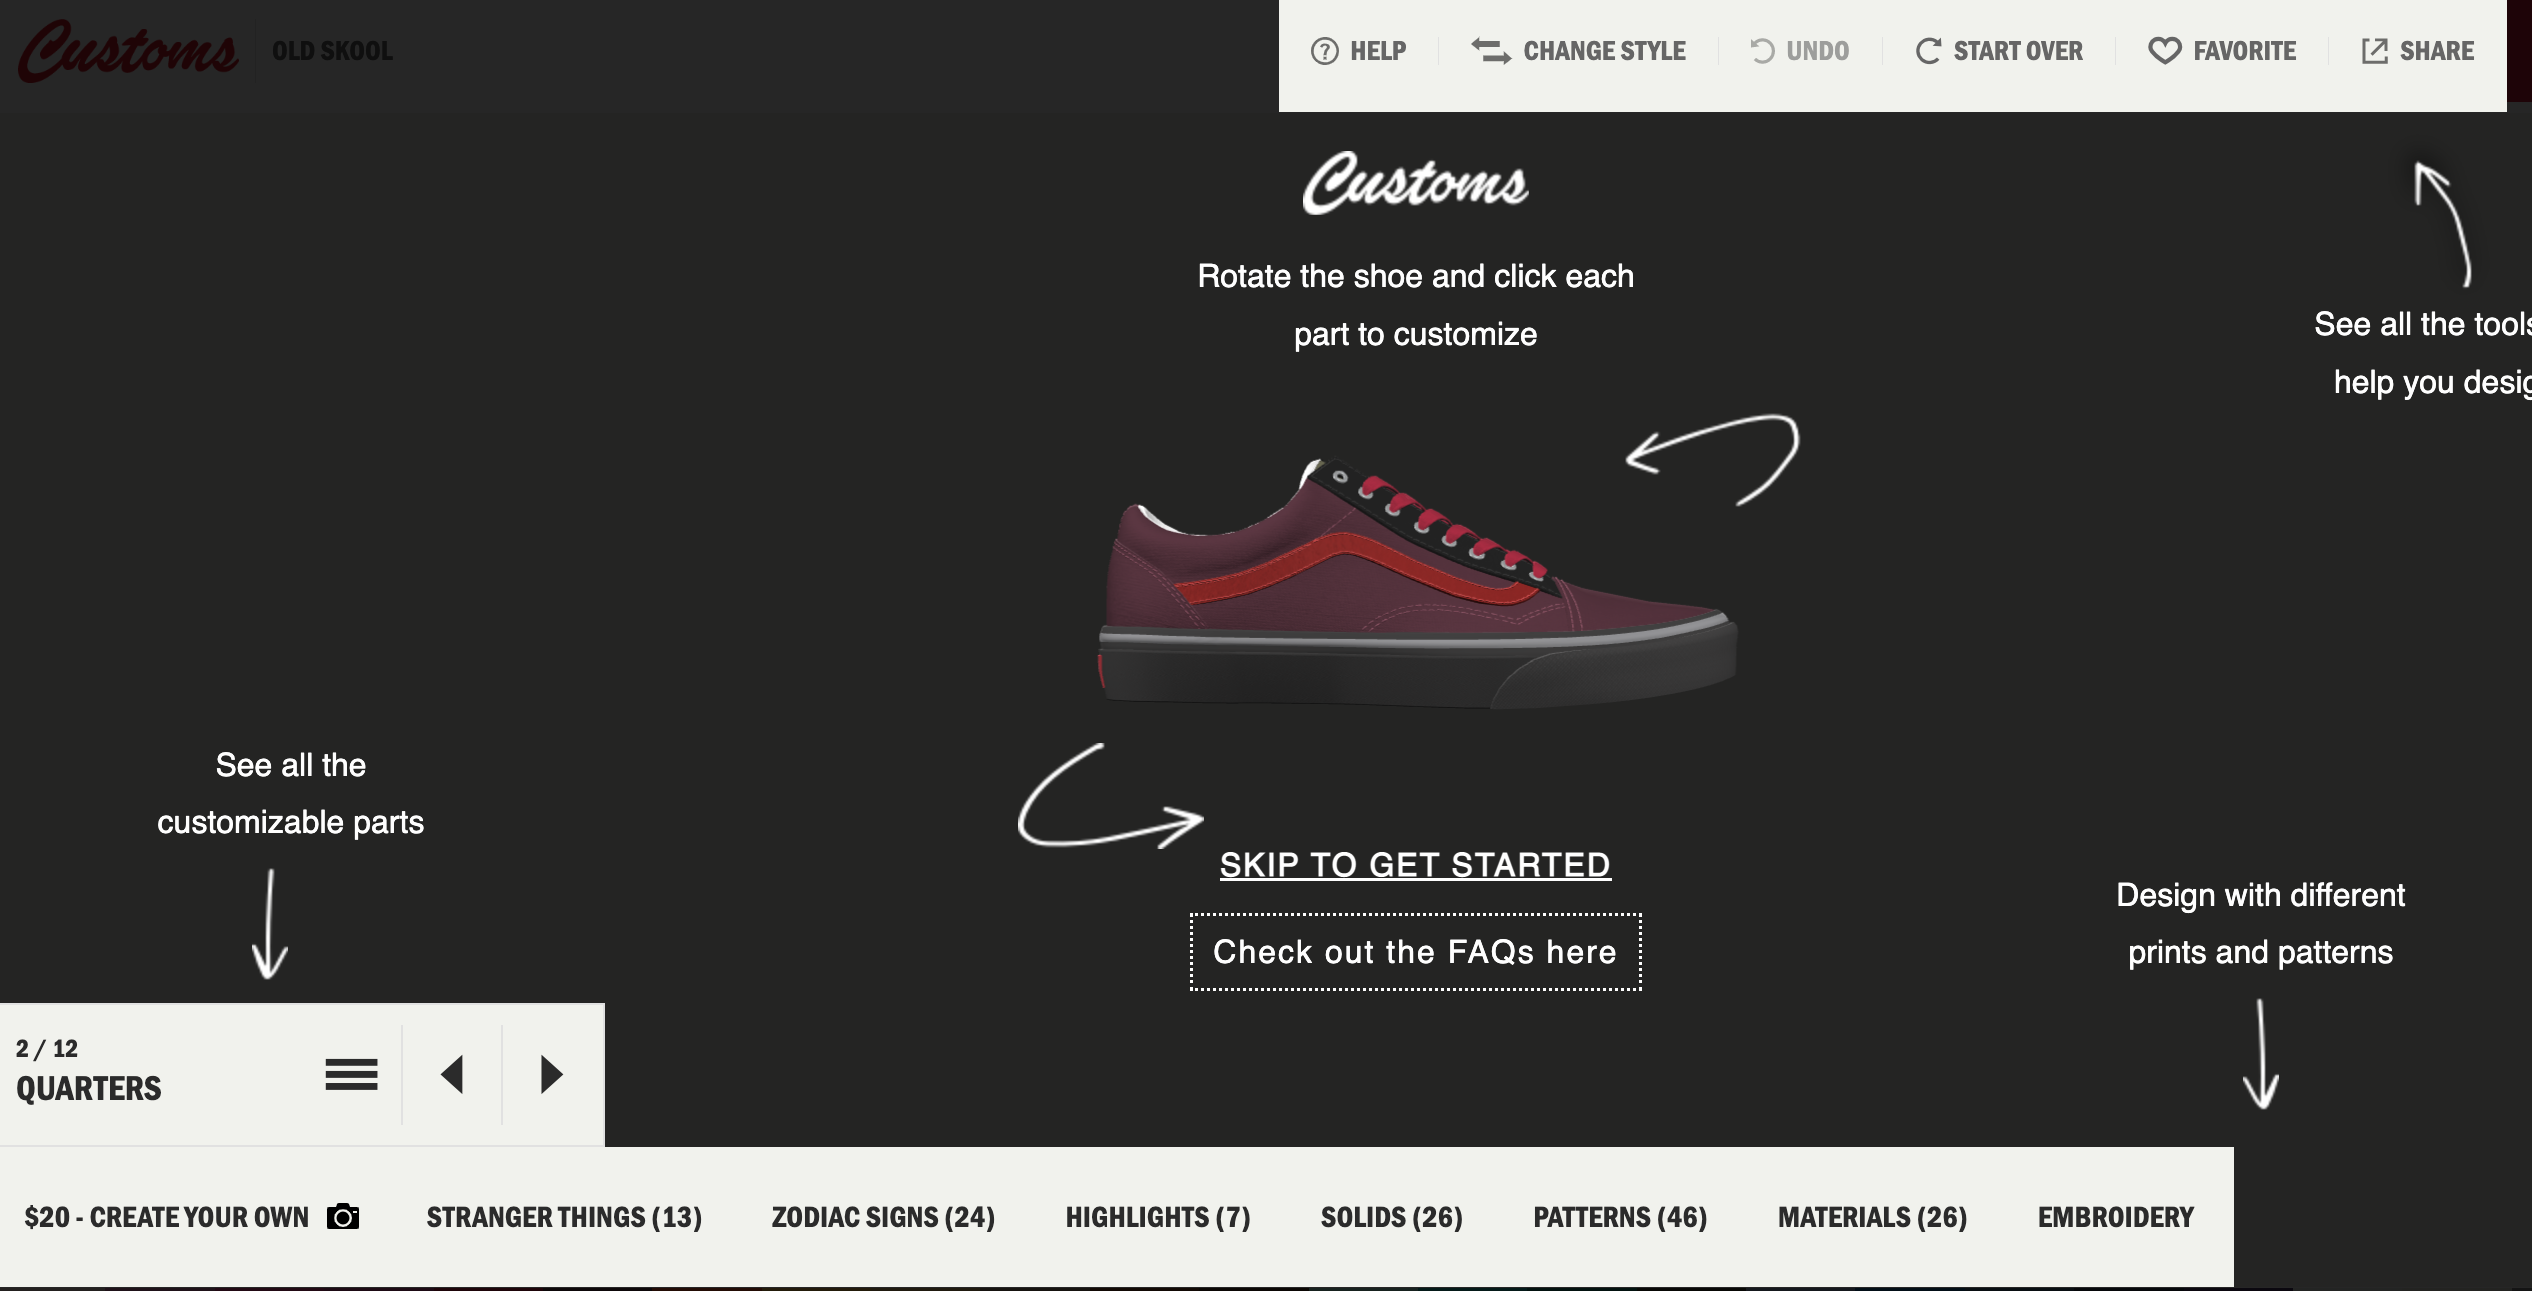Select the Zodiac Signs (24) tab
This screenshot has height=1291, width=2532.
(884, 1217)
